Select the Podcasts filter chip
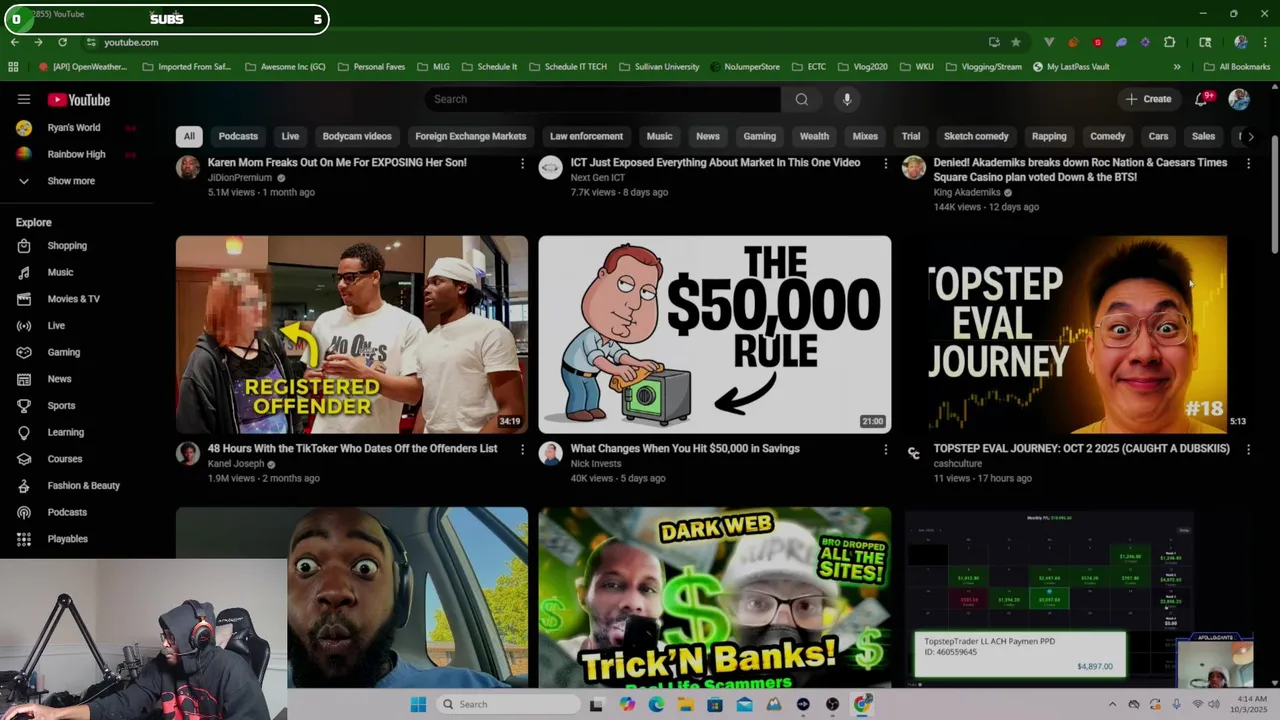 point(238,136)
